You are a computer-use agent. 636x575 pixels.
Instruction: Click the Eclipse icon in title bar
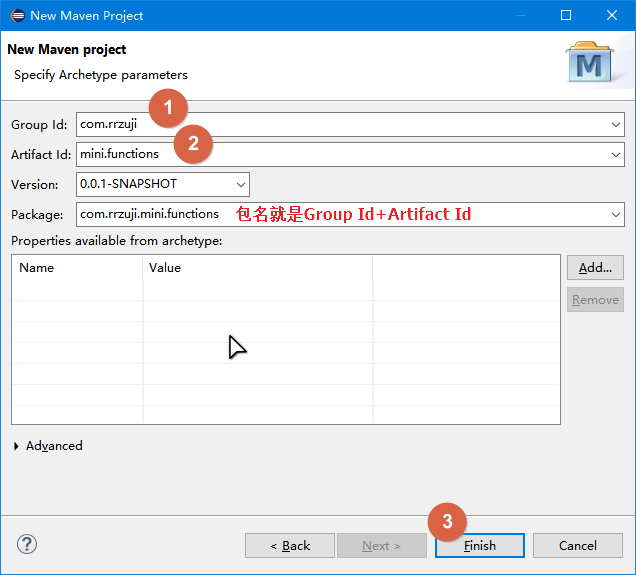click(17, 16)
